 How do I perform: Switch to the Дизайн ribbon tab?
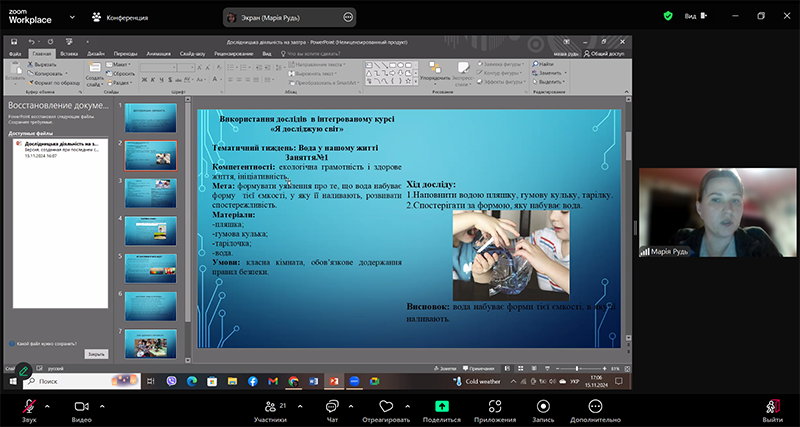click(96, 54)
